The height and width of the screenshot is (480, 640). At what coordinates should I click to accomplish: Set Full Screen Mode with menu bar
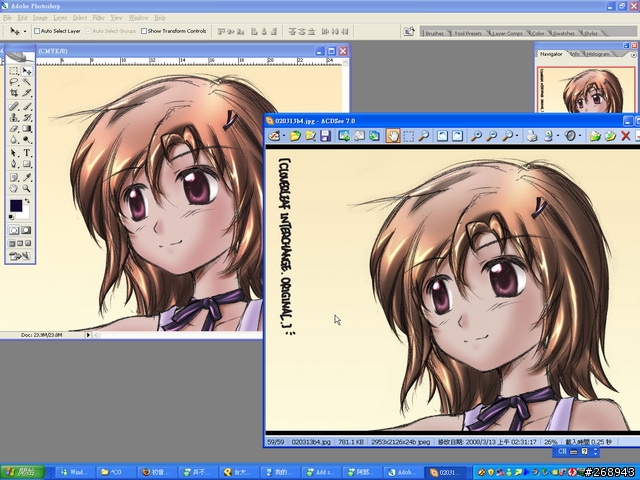[20, 244]
